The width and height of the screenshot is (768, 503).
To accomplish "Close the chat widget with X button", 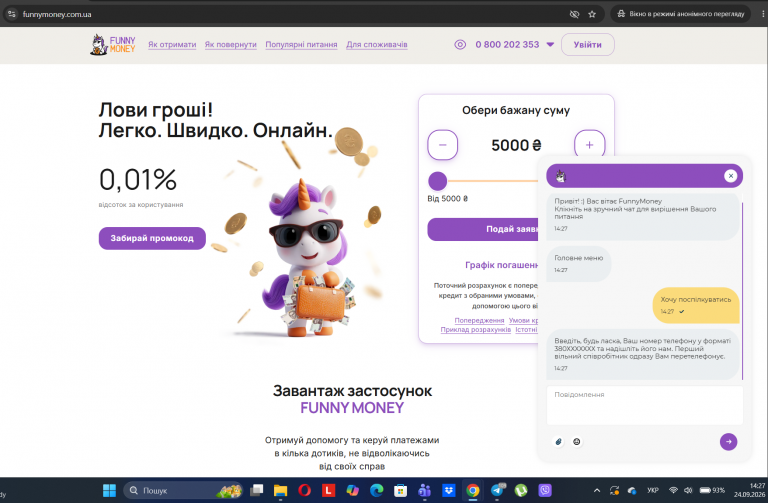I will (x=730, y=176).
